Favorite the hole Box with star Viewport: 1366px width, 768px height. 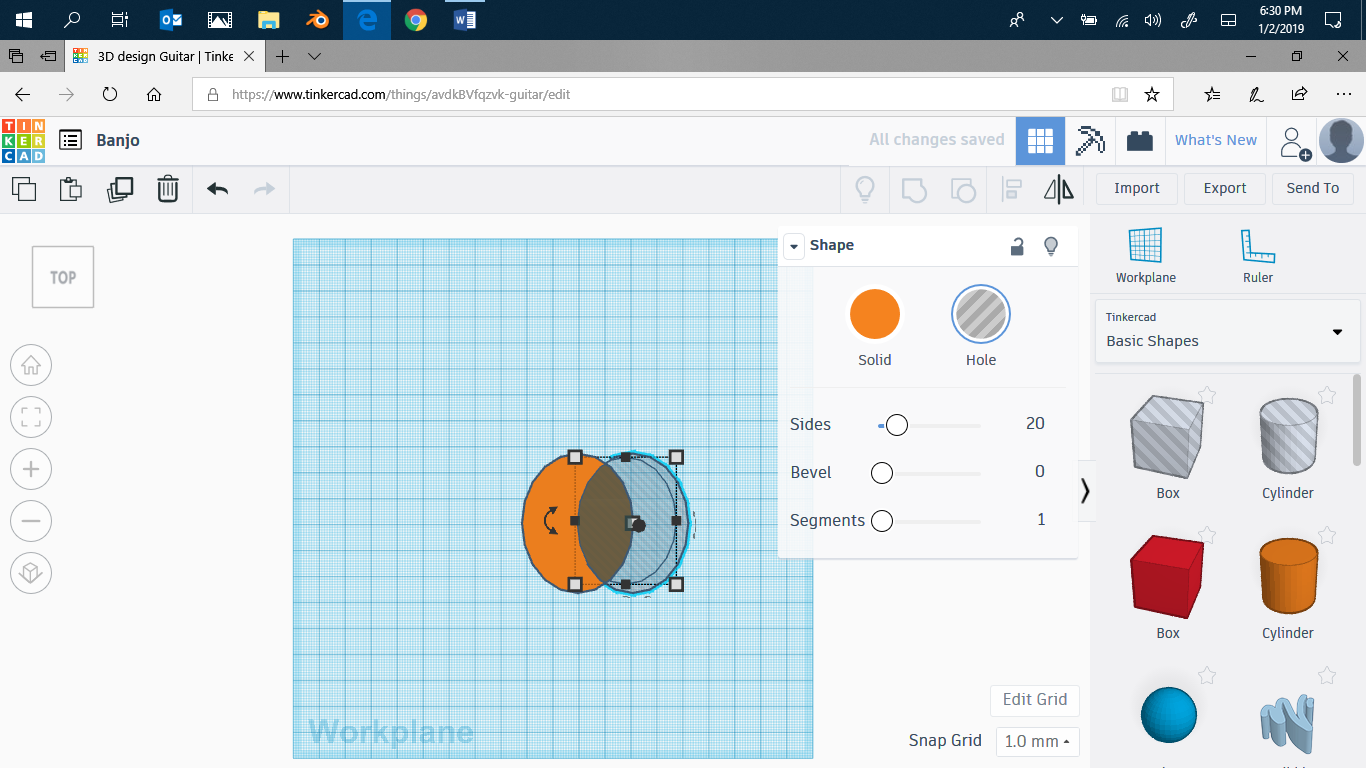tap(1207, 396)
